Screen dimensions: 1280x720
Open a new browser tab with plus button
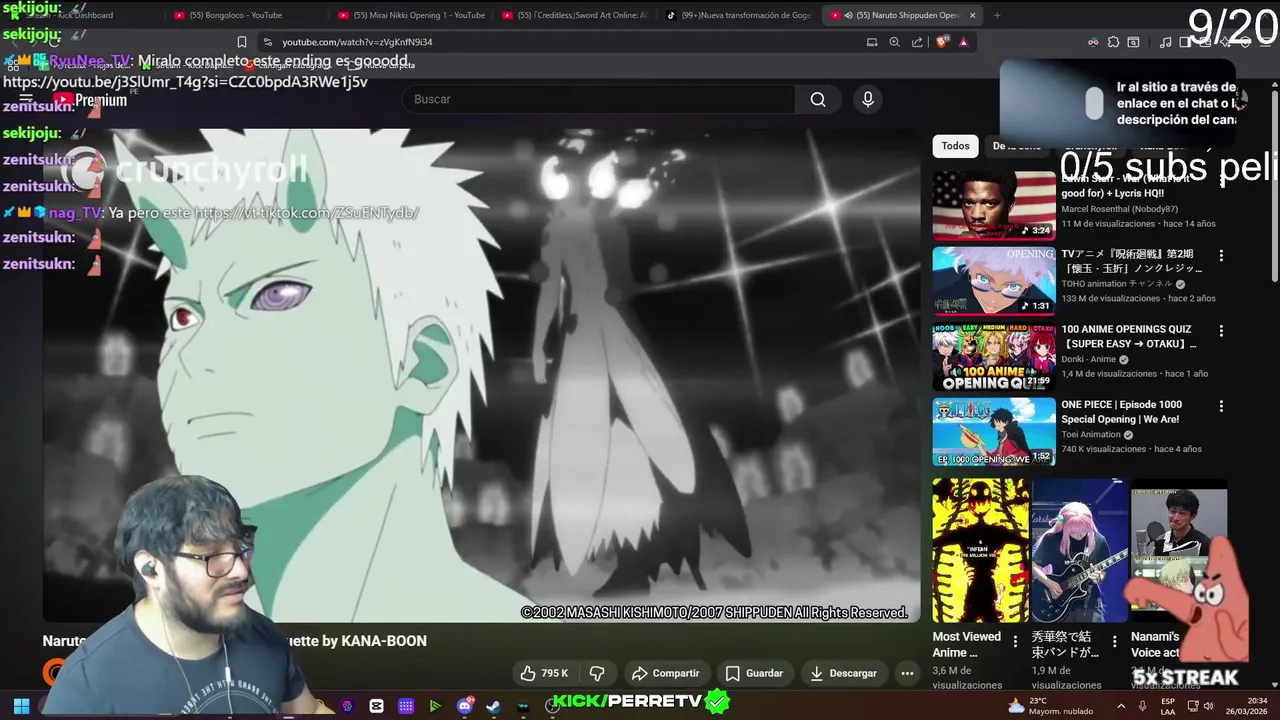click(x=997, y=15)
